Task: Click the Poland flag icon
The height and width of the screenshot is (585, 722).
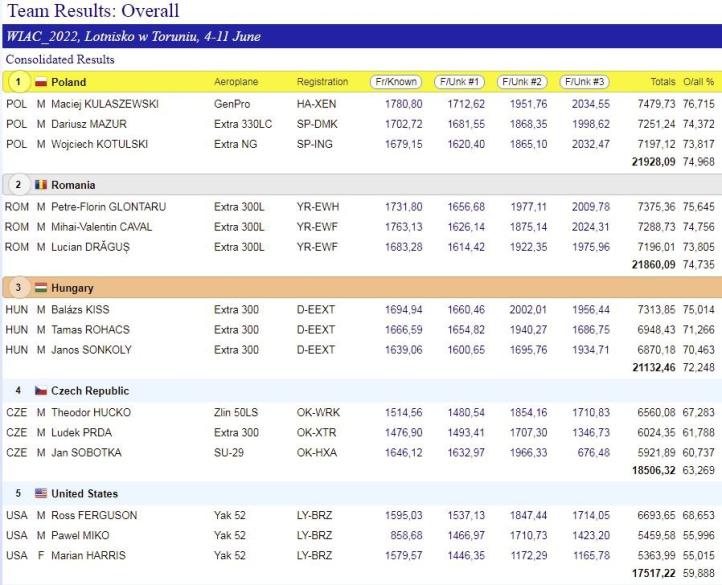Action: [41, 82]
